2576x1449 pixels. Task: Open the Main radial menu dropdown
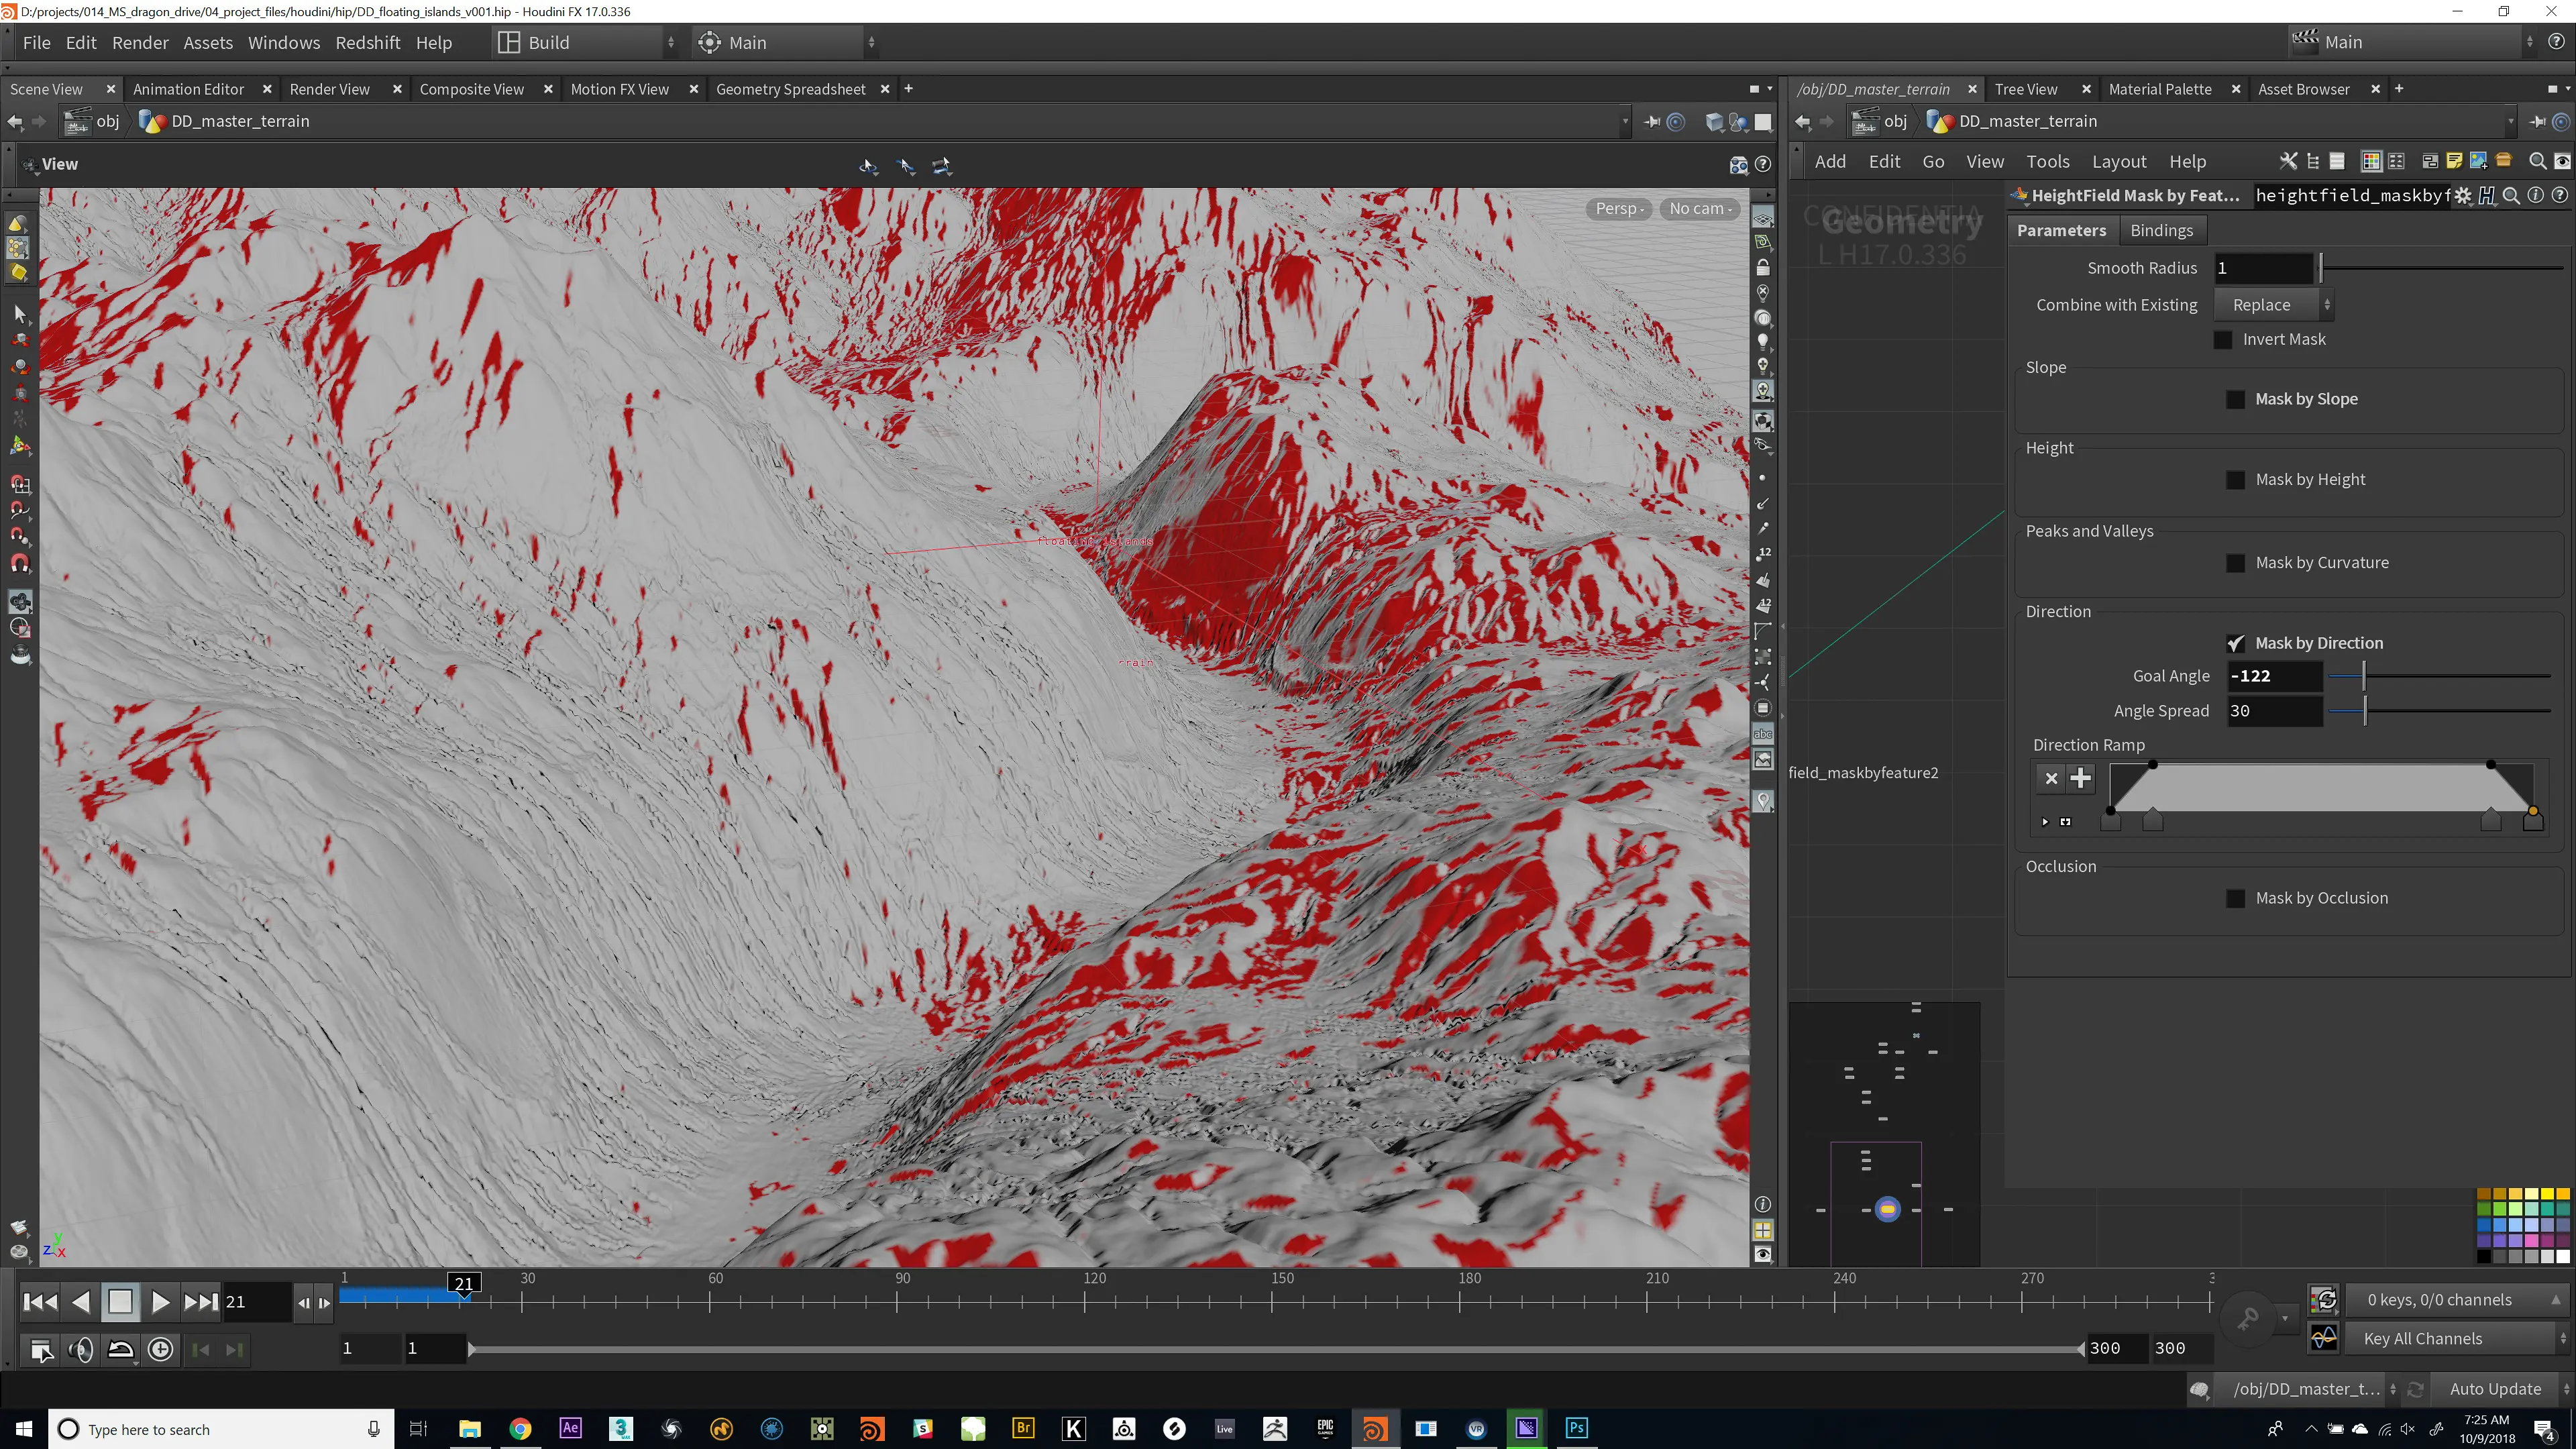tap(787, 42)
